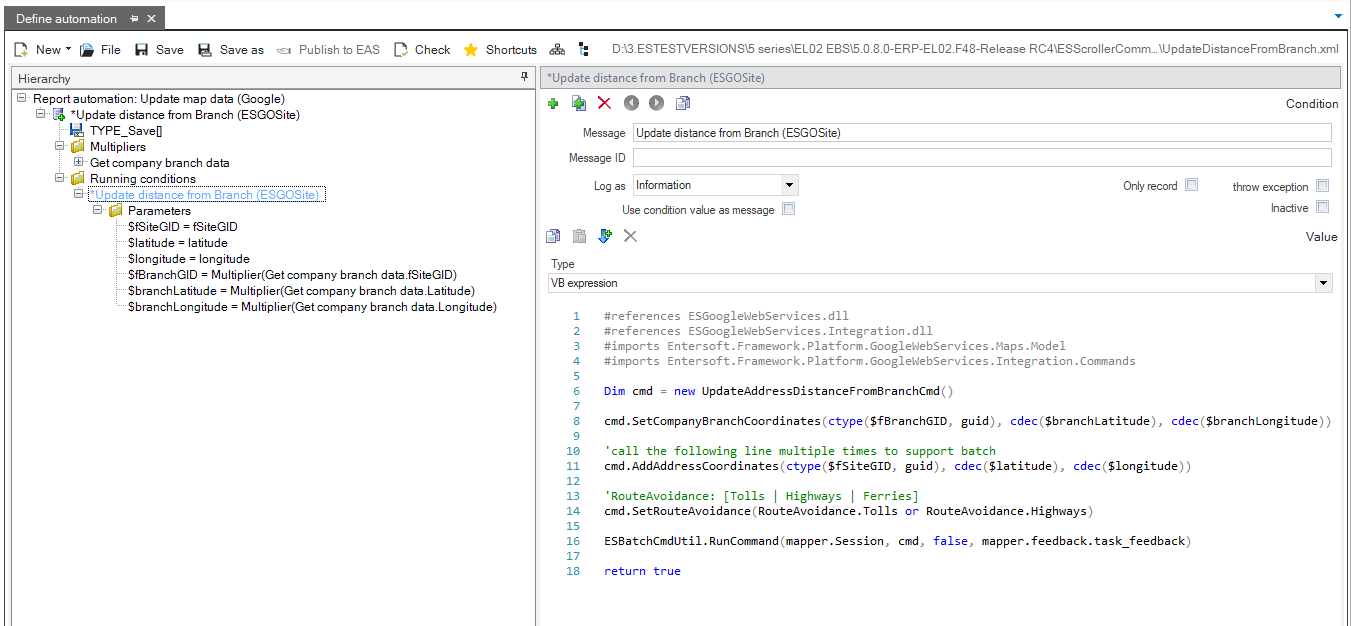Delete condition using the red X icon

point(604,103)
